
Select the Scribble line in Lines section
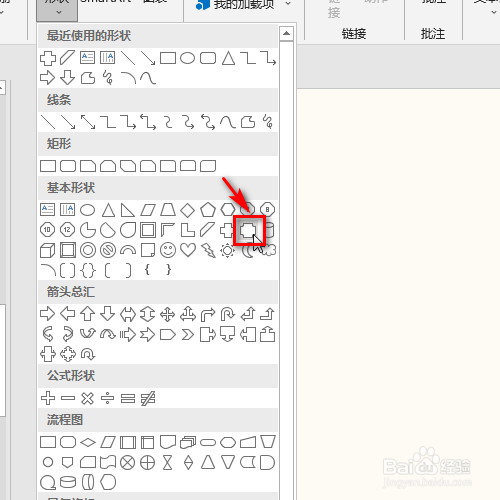[268, 122]
